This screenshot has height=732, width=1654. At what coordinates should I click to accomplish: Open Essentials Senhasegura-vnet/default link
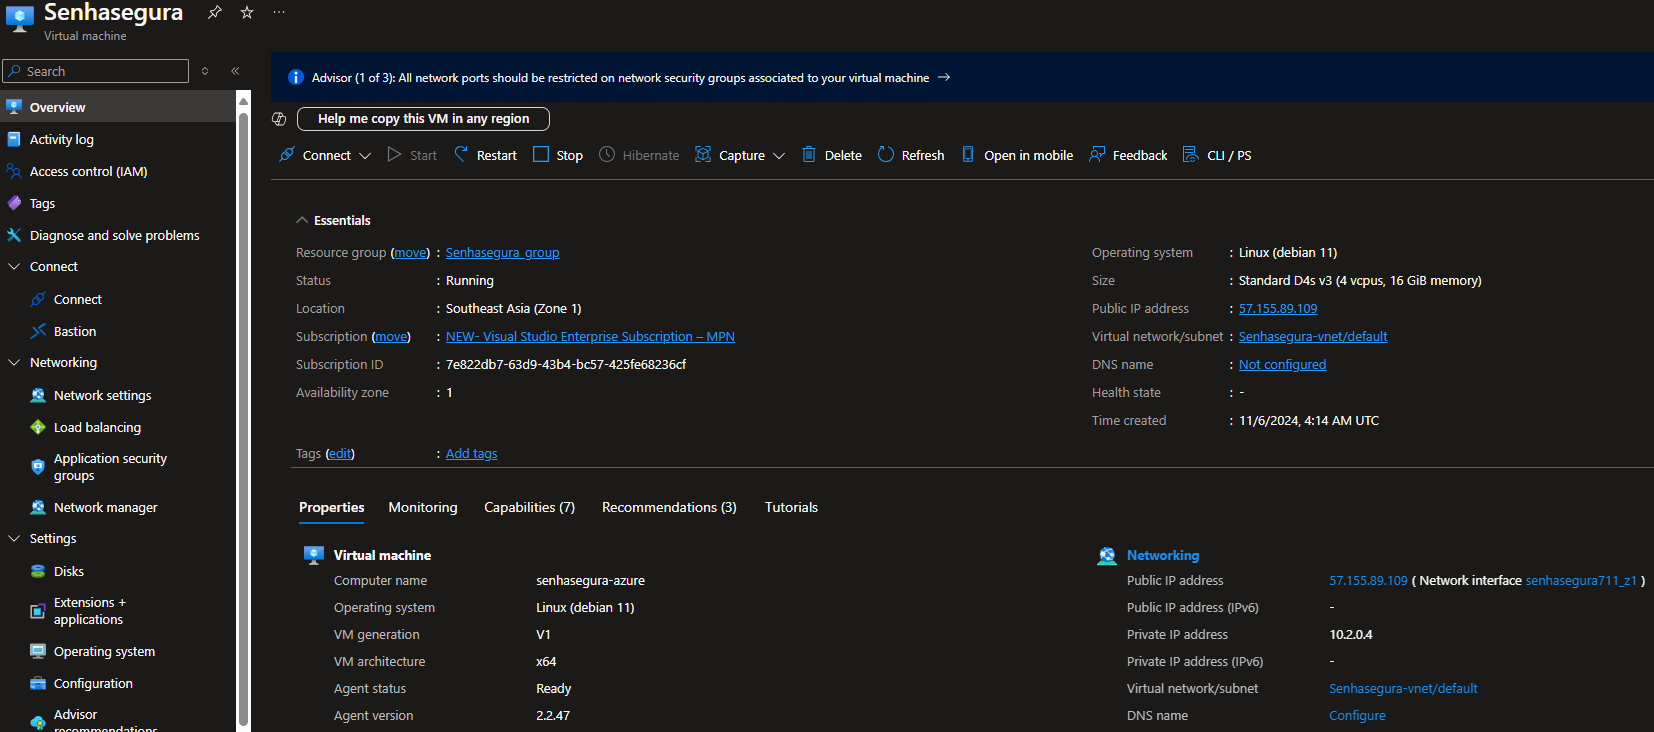coord(1313,337)
